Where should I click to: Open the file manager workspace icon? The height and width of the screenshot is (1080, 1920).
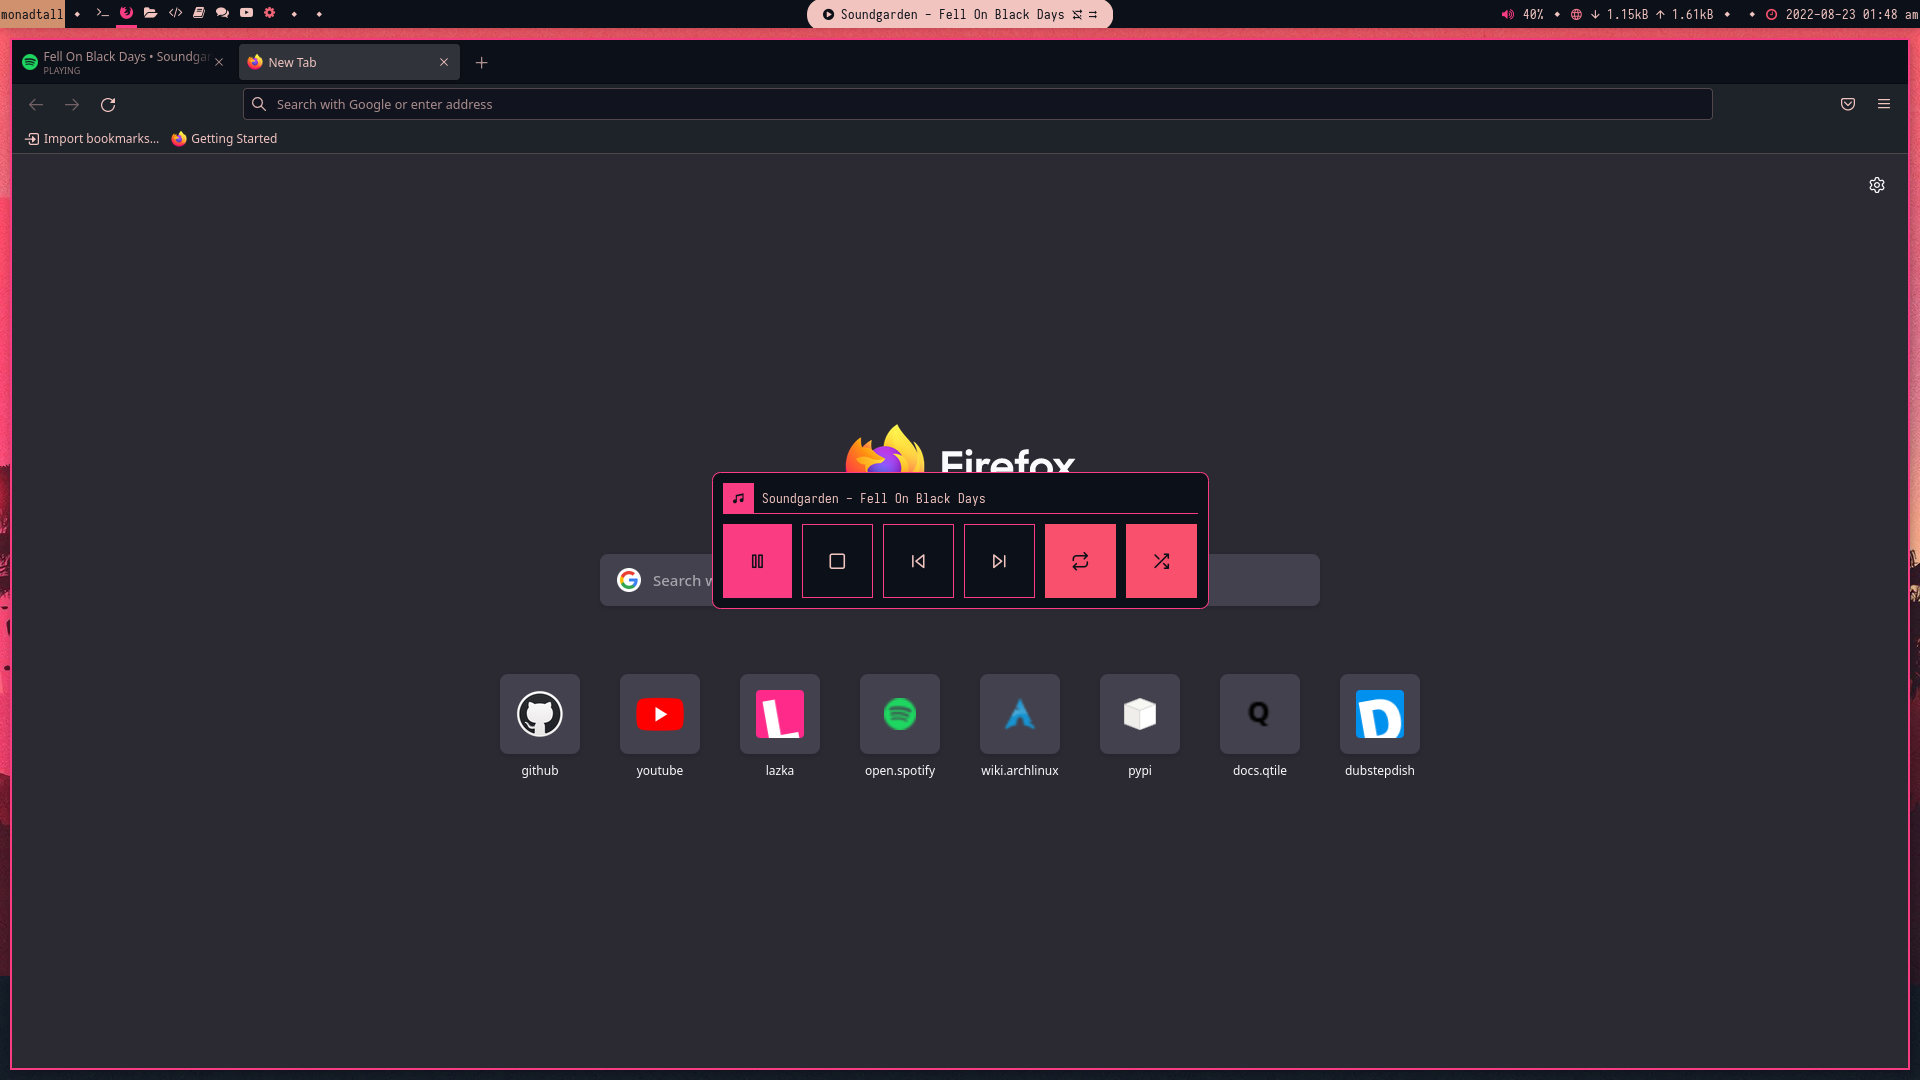coord(150,13)
